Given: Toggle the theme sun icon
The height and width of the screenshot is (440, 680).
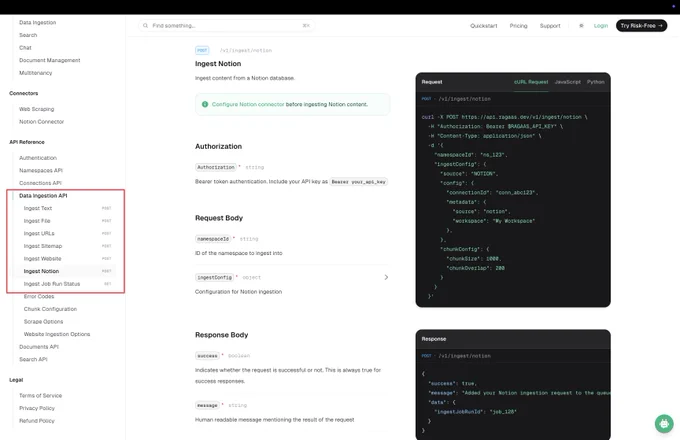Looking at the screenshot, I should pyautogui.click(x=581, y=26).
